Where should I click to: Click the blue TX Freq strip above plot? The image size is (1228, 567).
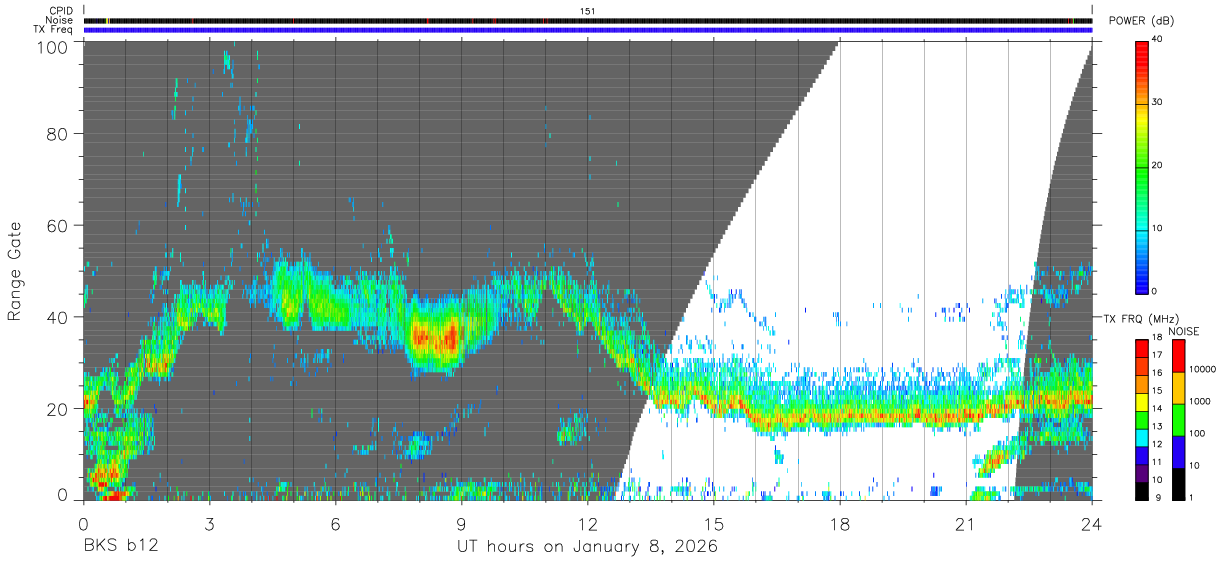[588, 30]
